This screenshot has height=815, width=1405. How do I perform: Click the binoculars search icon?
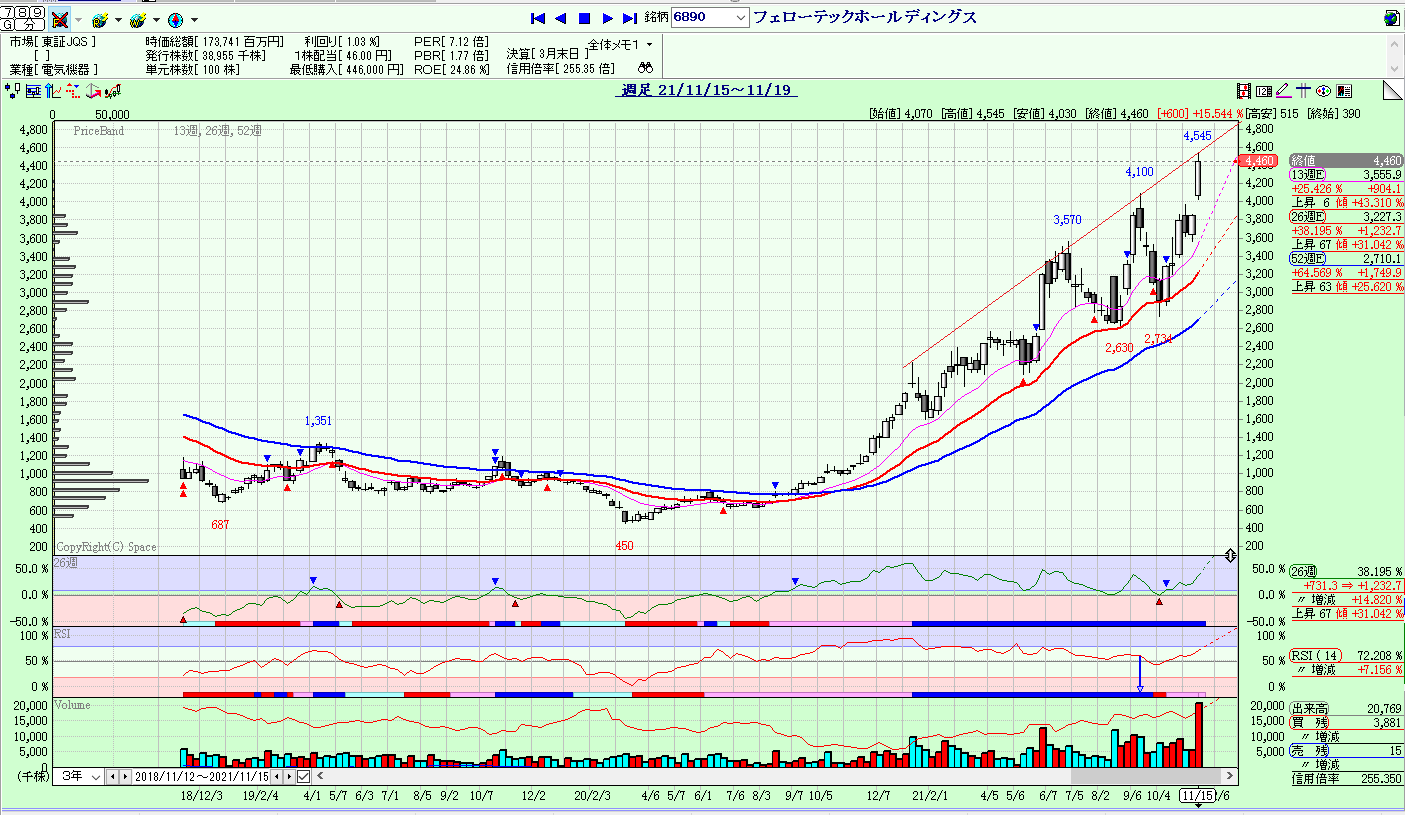pos(646,69)
